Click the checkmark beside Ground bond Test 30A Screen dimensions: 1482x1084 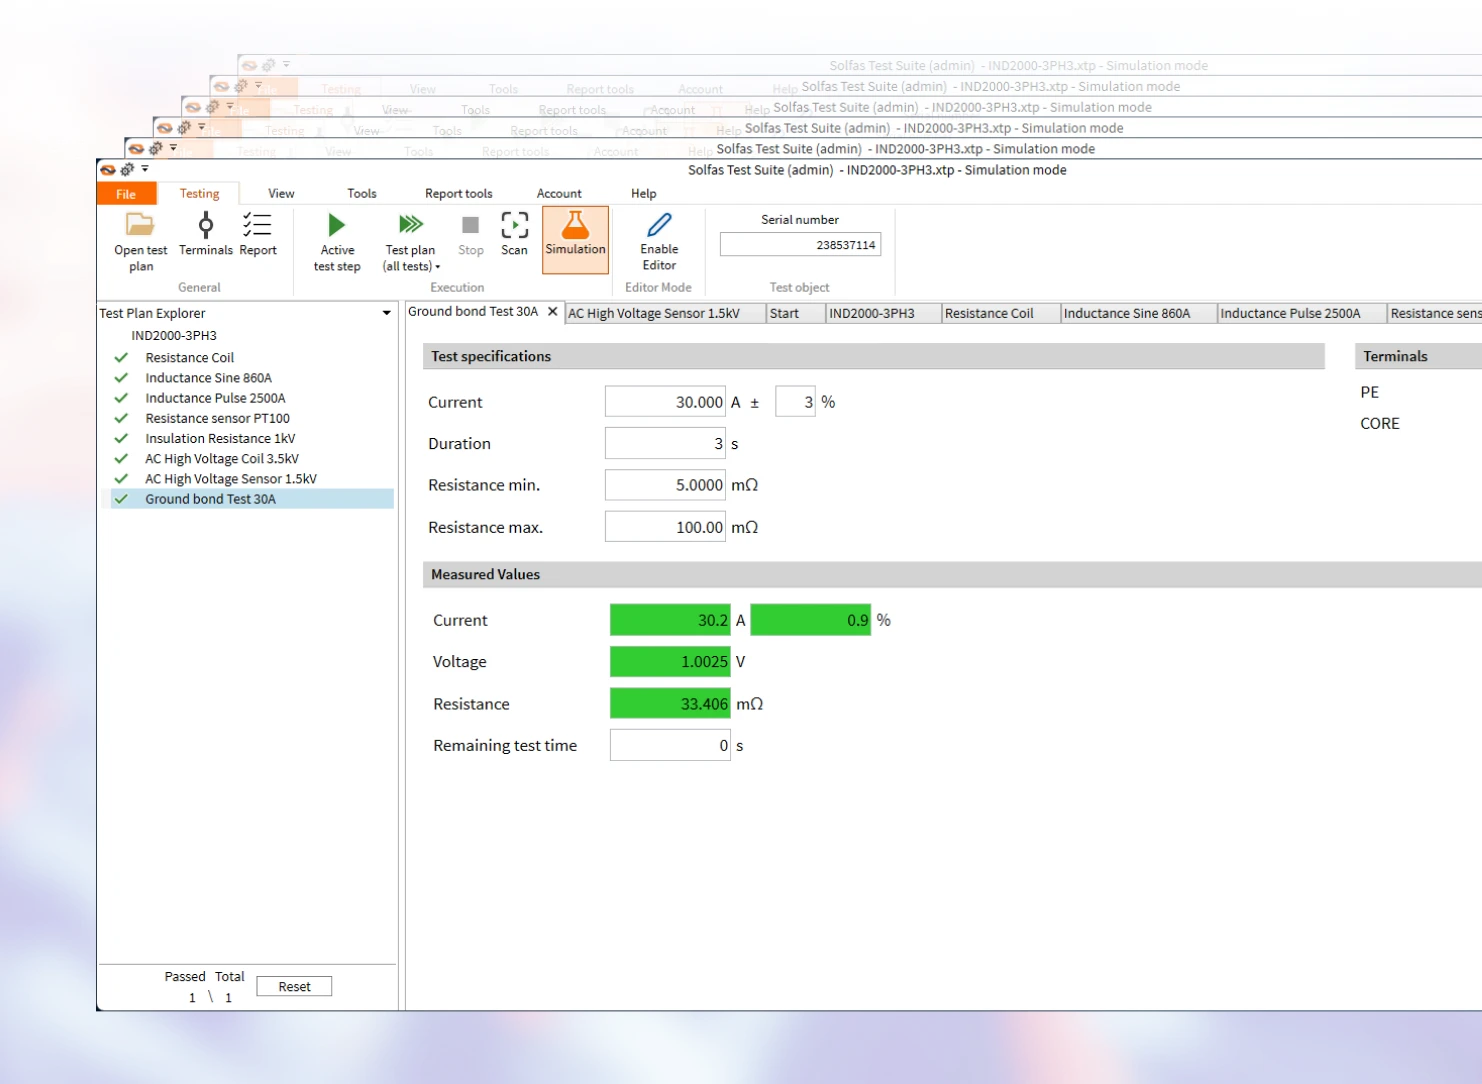121,498
